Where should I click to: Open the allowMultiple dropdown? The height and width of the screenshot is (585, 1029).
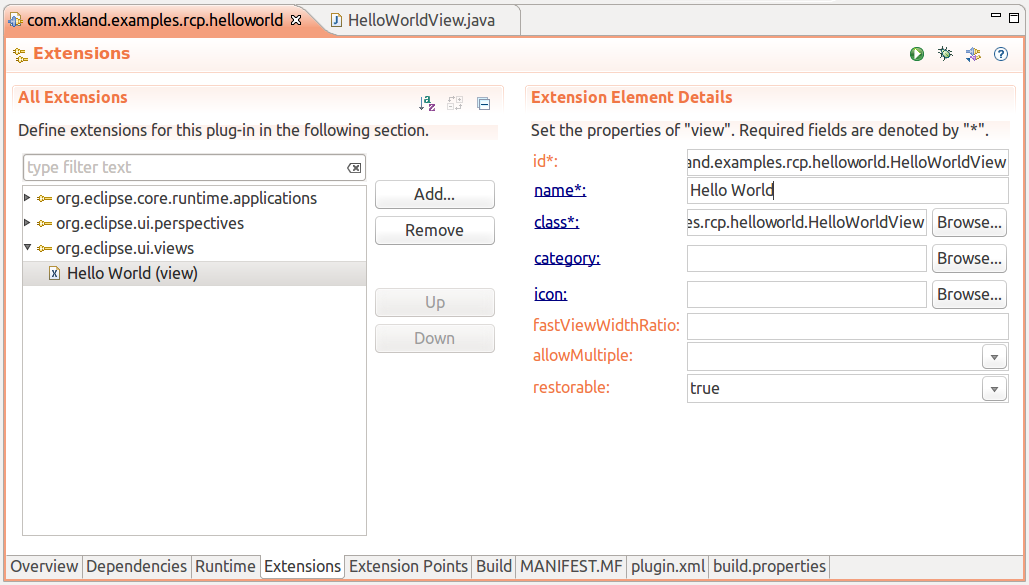[x=994, y=357]
